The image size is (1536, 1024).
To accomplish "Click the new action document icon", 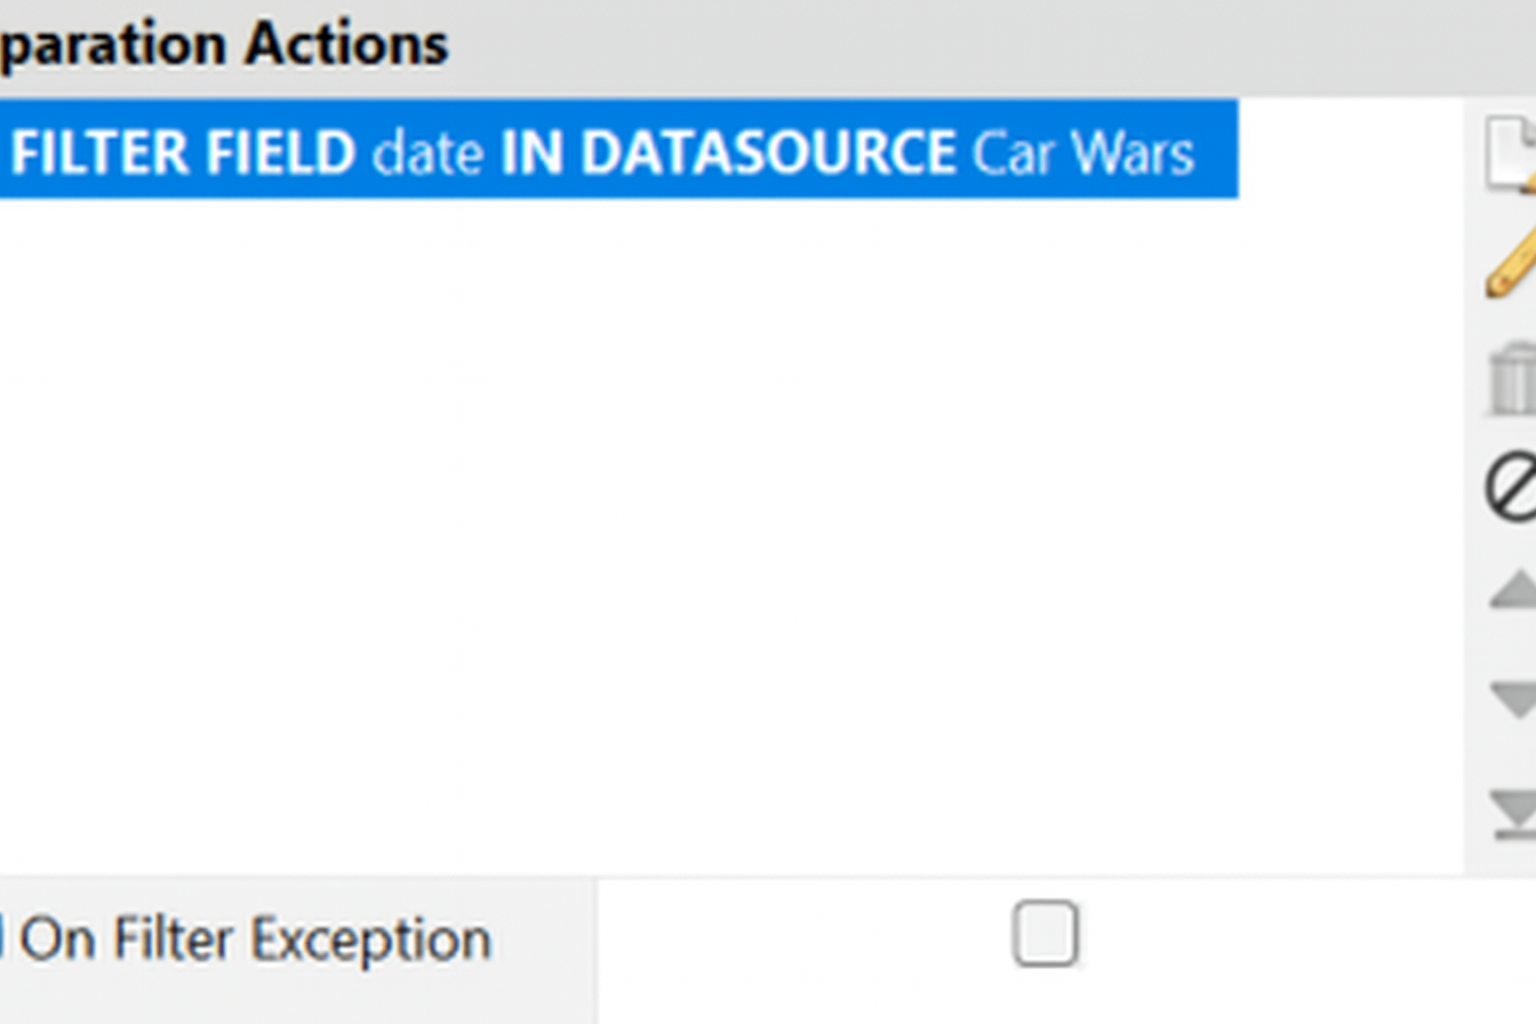I will (1511, 153).
